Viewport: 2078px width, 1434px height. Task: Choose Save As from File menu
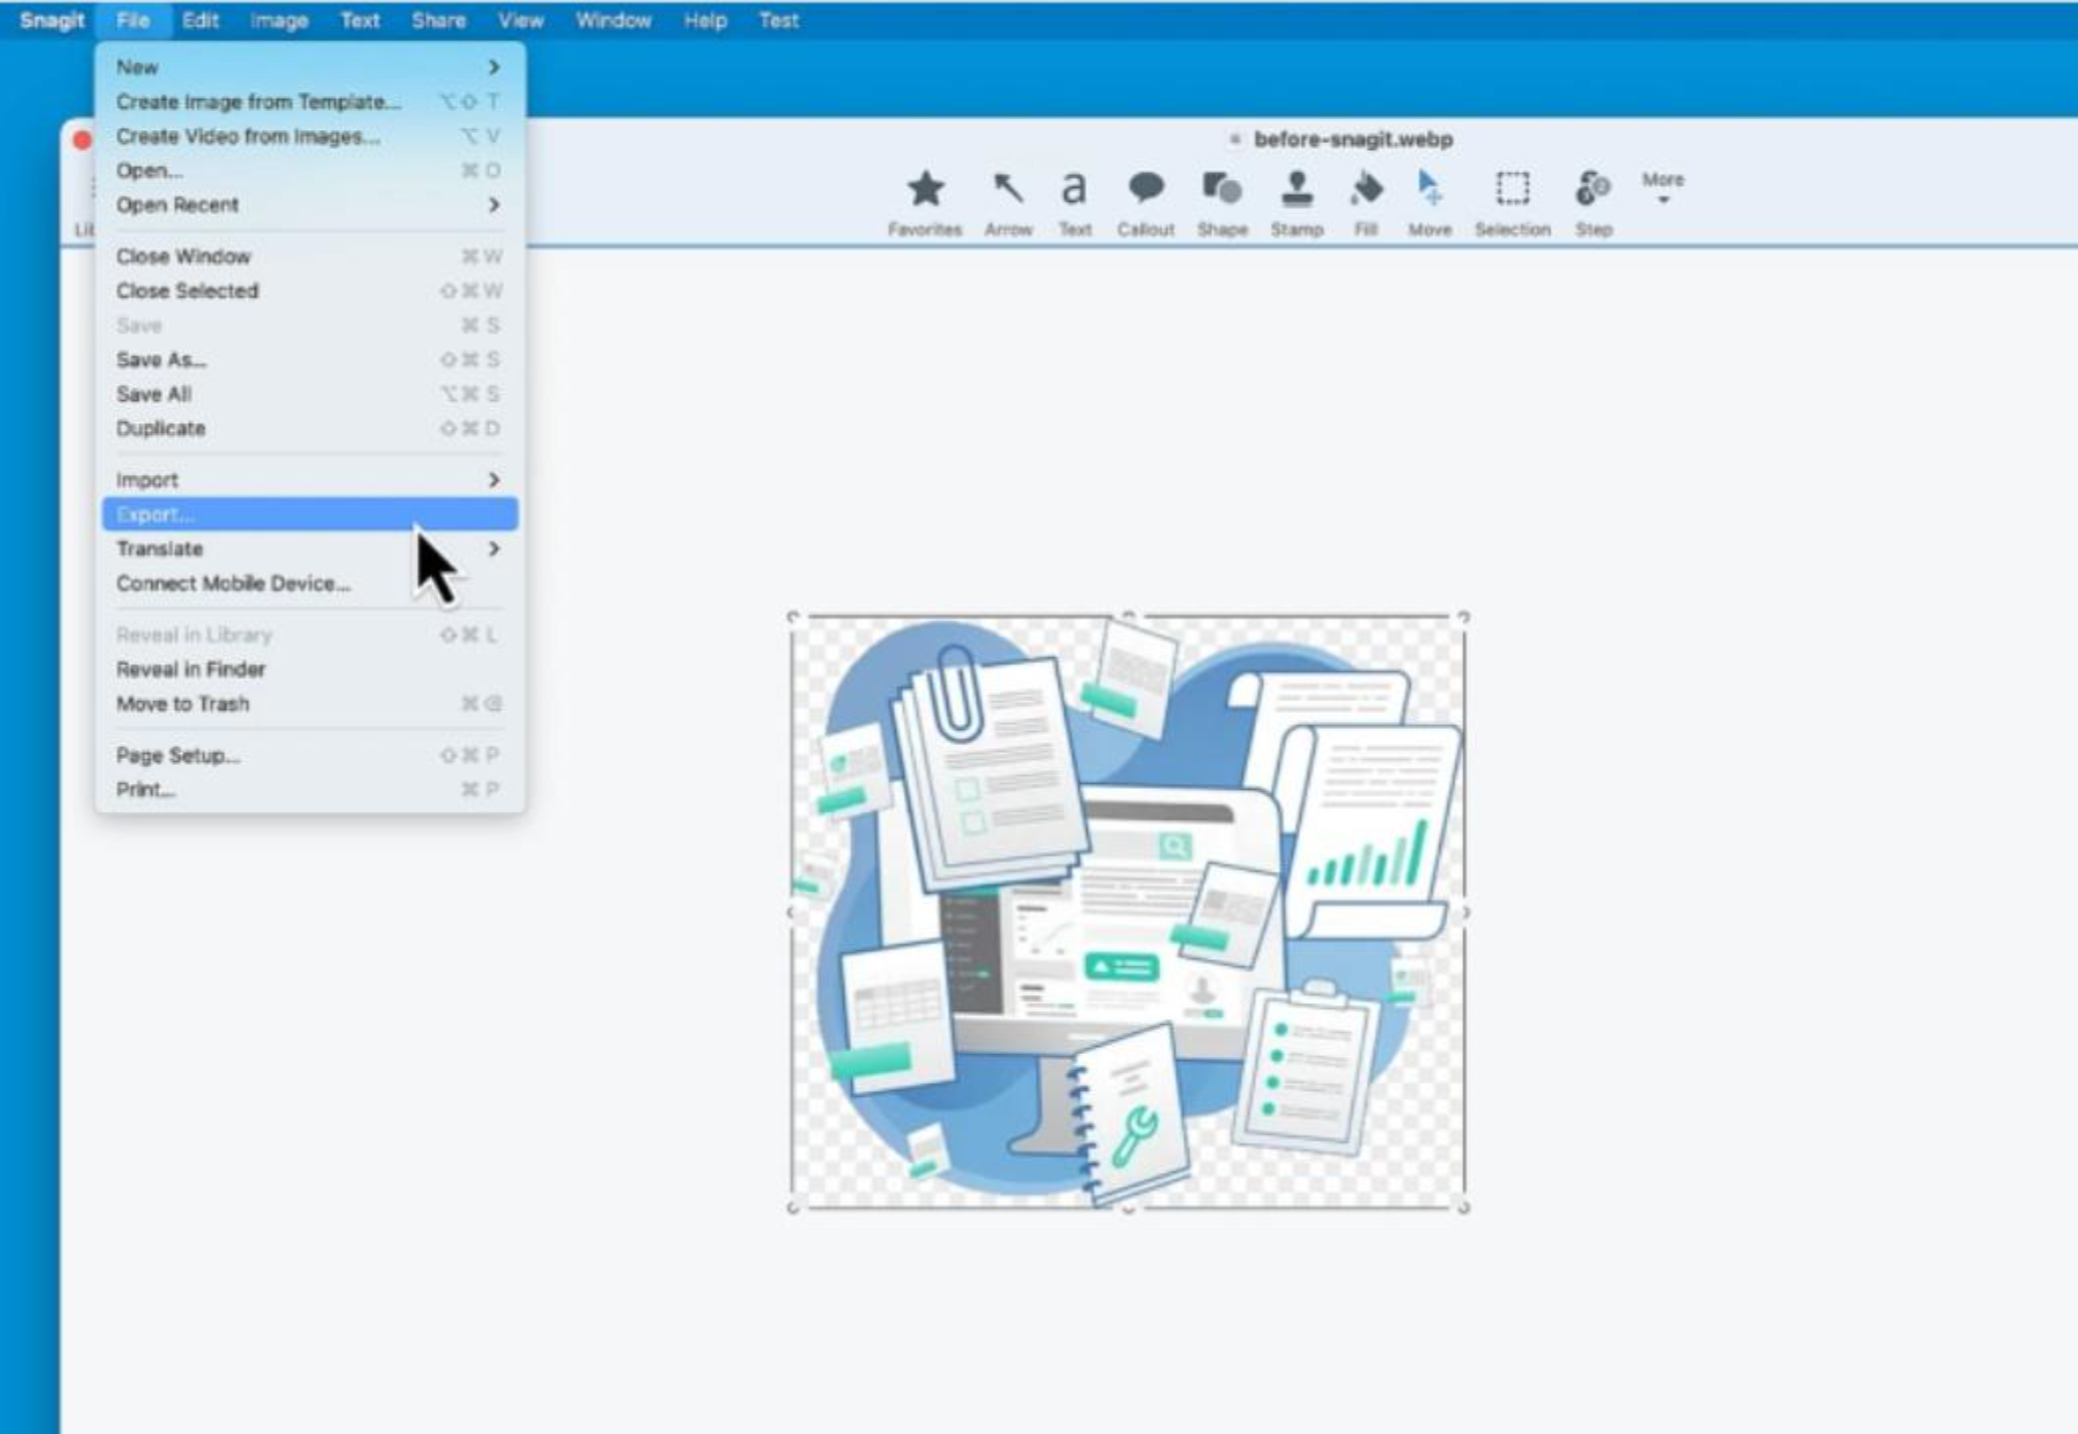point(162,360)
